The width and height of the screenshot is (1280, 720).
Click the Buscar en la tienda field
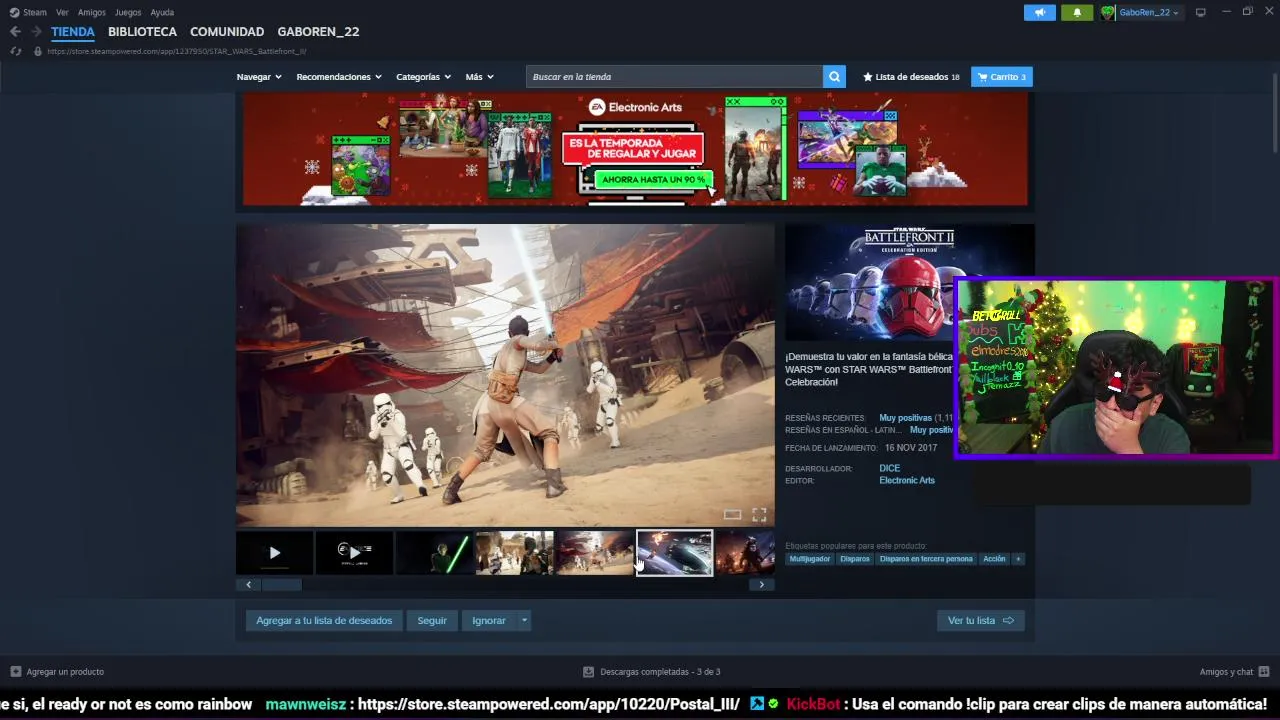(x=675, y=77)
